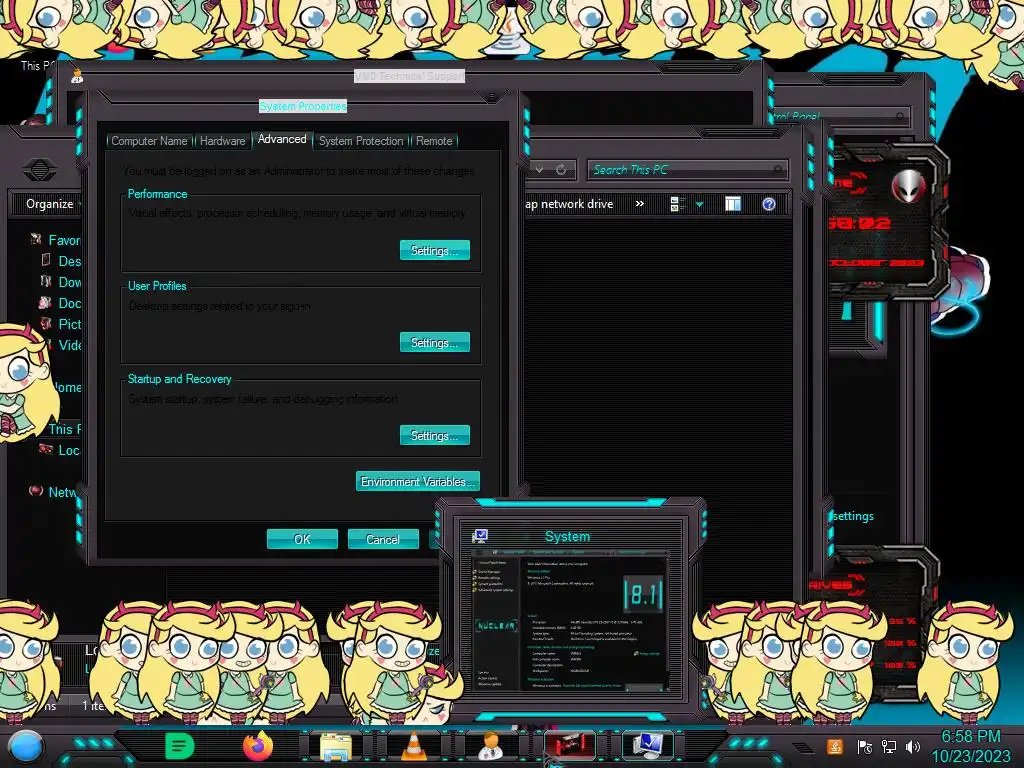Image resolution: width=1024 pixels, height=768 pixels.
Task: Open the volume speaker tray icon
Action: [x=913, y=747]
